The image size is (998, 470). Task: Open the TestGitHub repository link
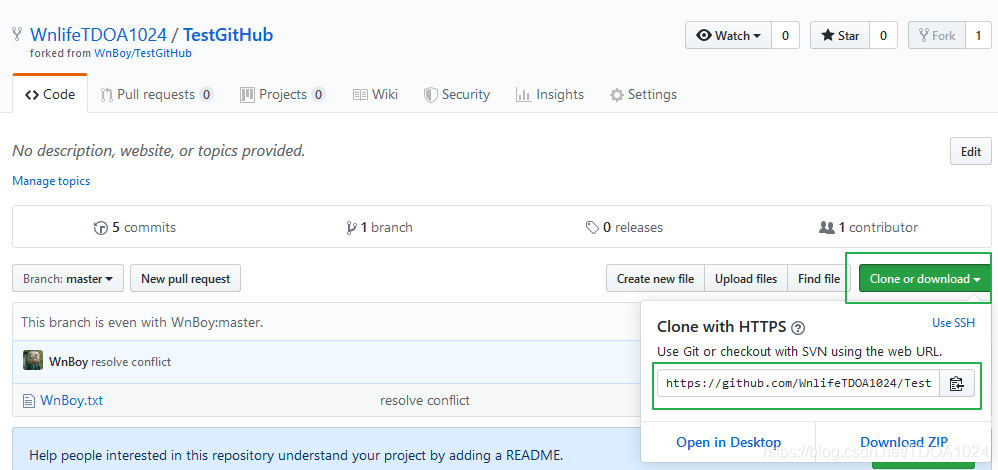tap(228, 34)
